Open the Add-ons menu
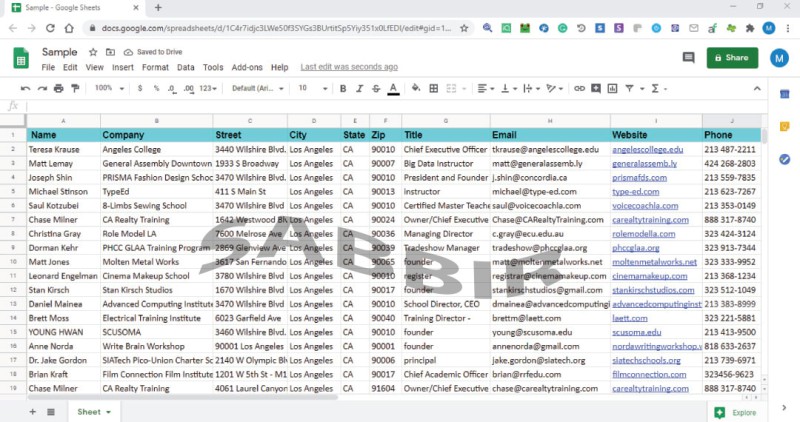Viewport: 800px width, 422px height. (x=247, y=67)
